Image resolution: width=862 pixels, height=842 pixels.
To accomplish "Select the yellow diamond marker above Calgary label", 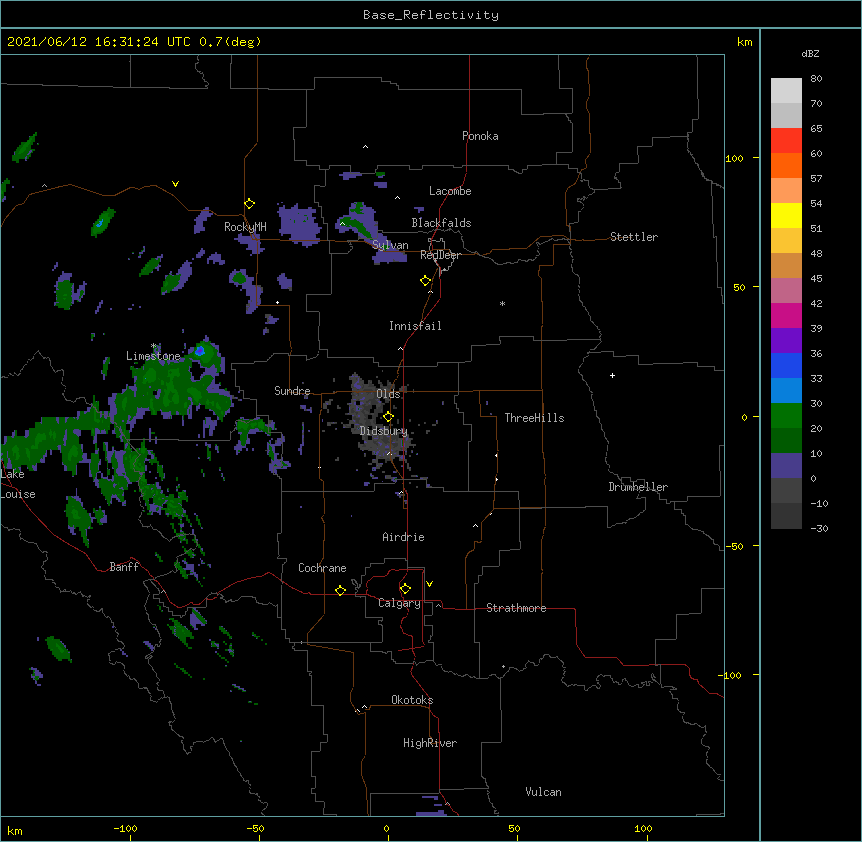I will coord(405,589).
